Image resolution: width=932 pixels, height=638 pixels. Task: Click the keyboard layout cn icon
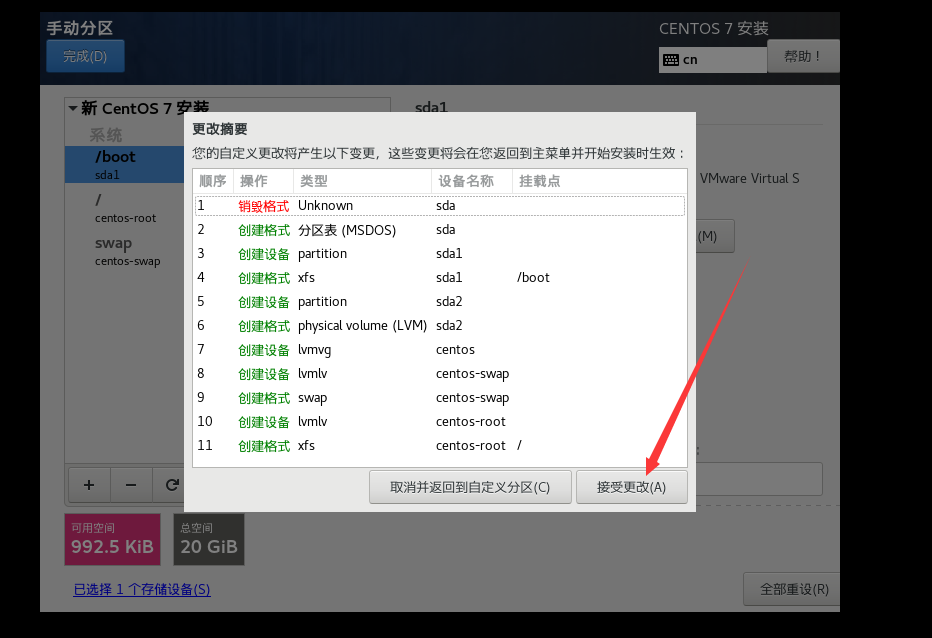click(671, 59)
